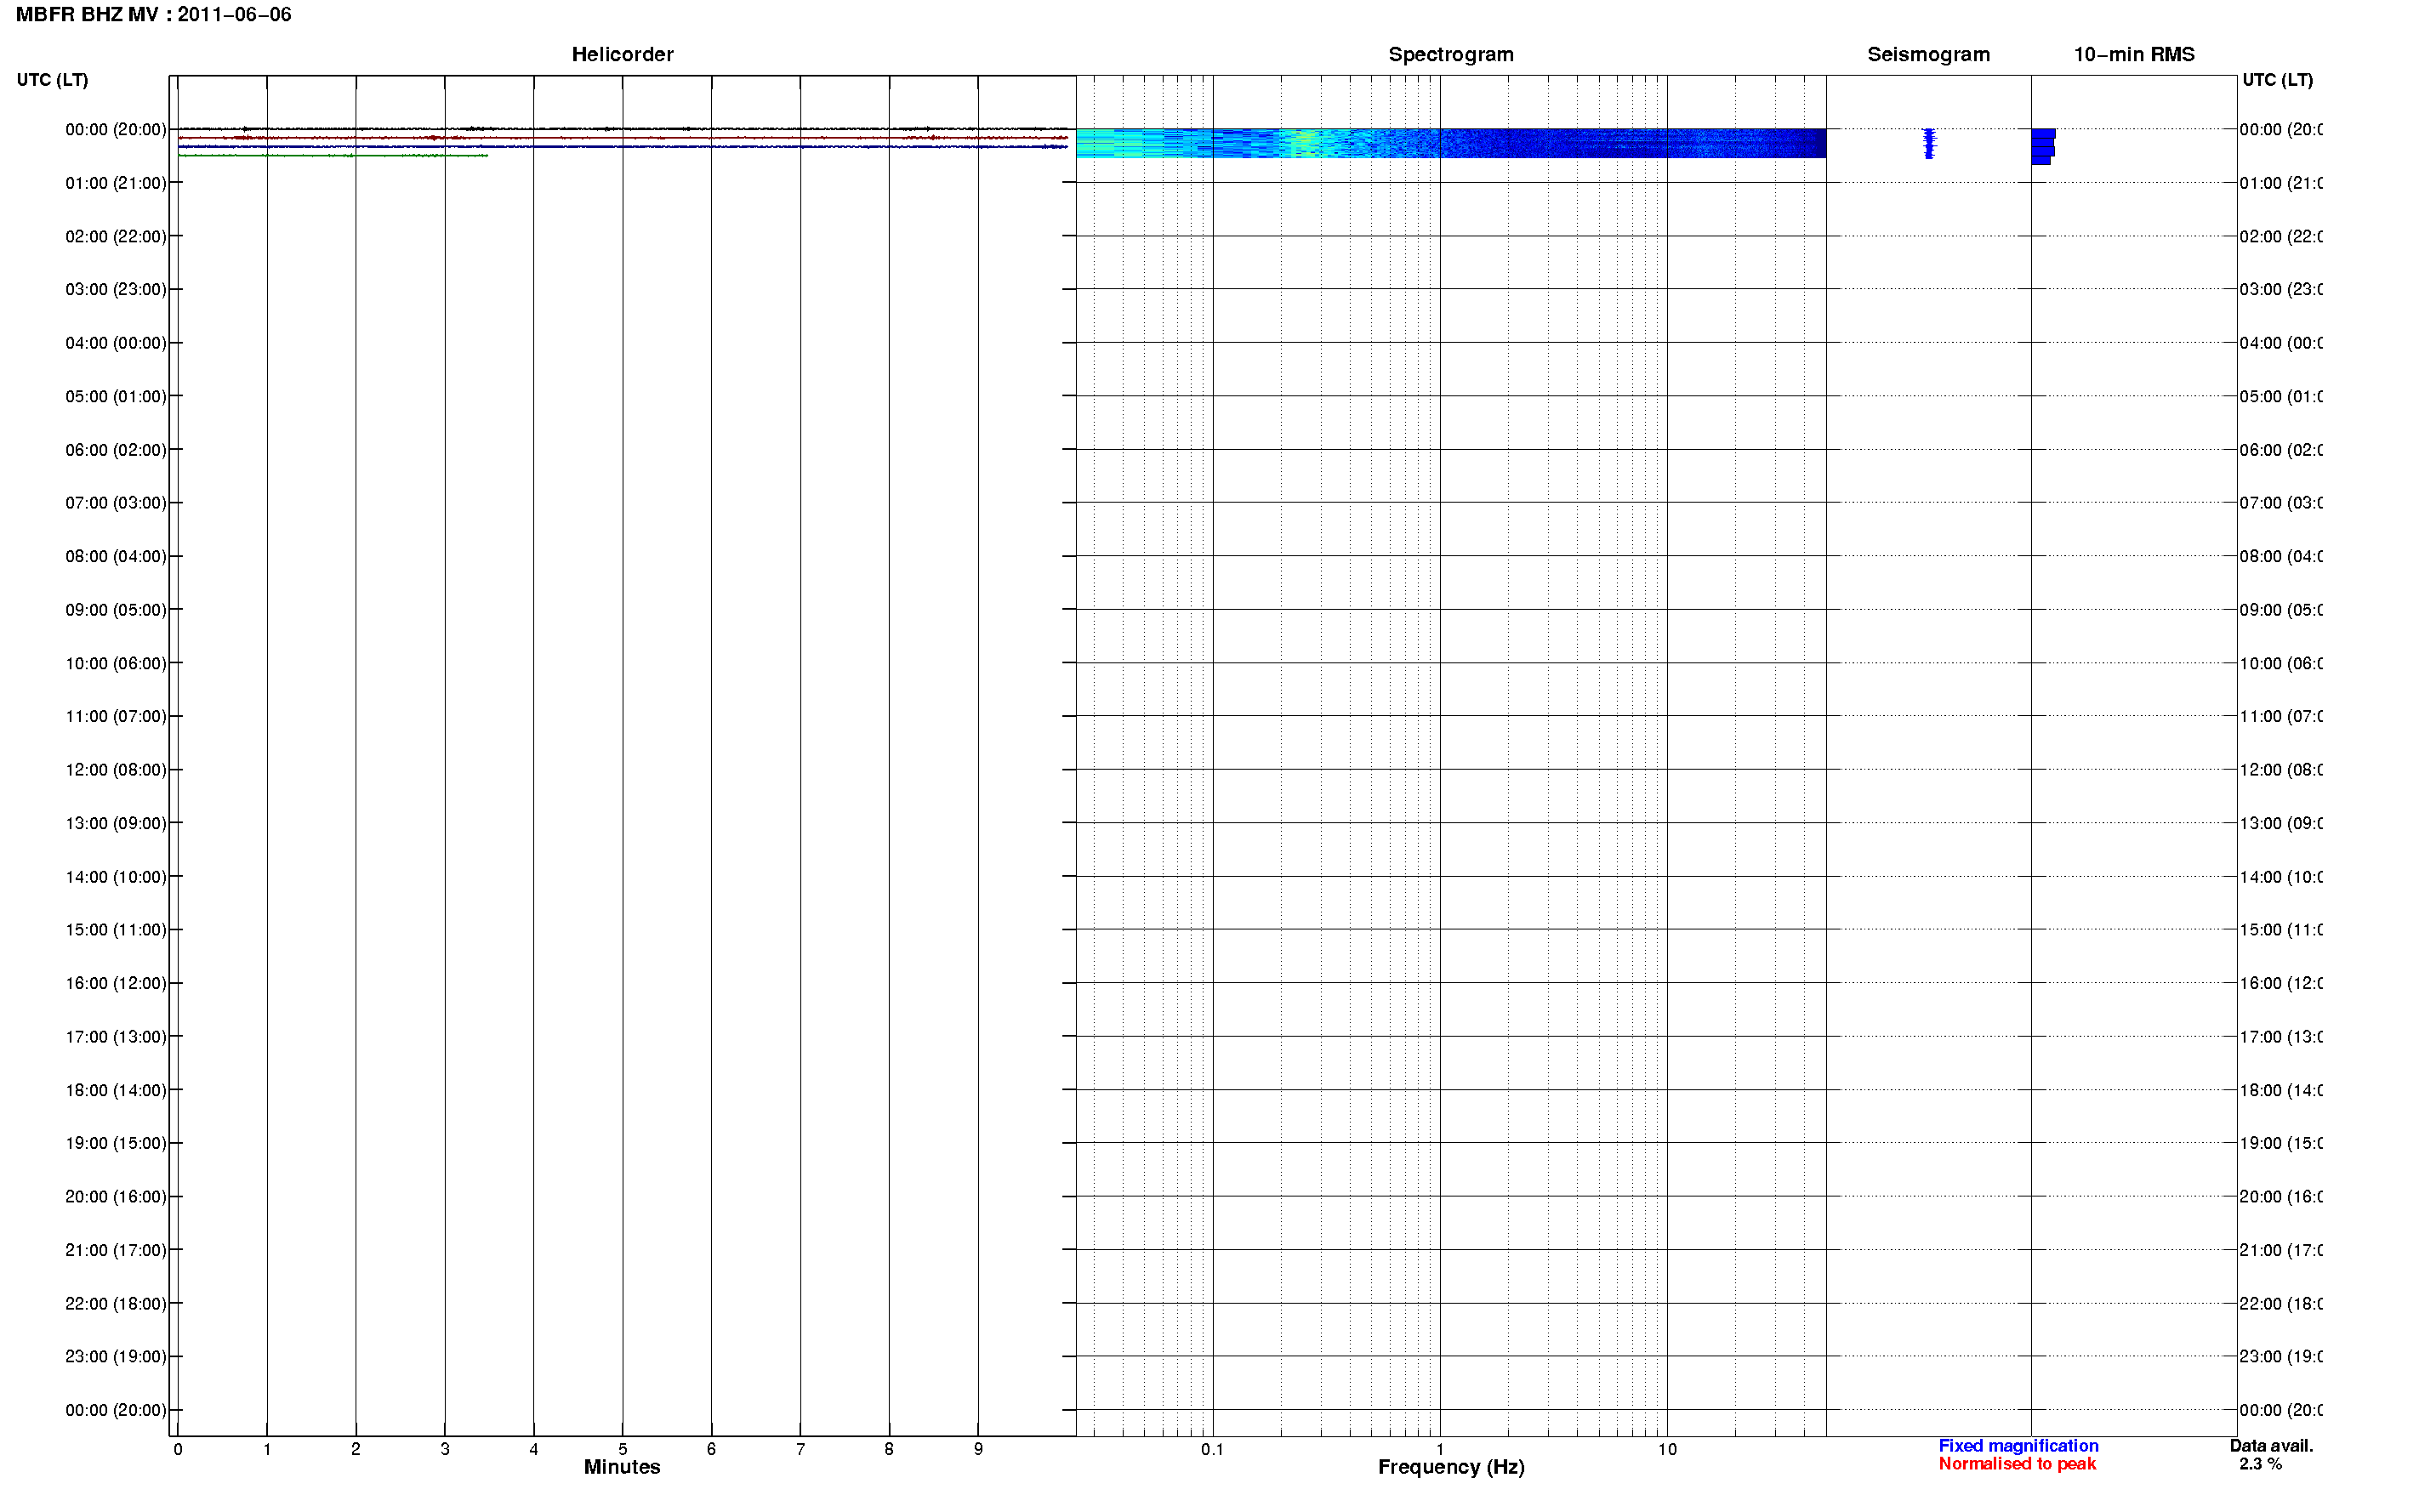Click the 5 tick on Minutes axis
Image resolution: width=2419 pixels, height=1512 pixels.
623,1449
